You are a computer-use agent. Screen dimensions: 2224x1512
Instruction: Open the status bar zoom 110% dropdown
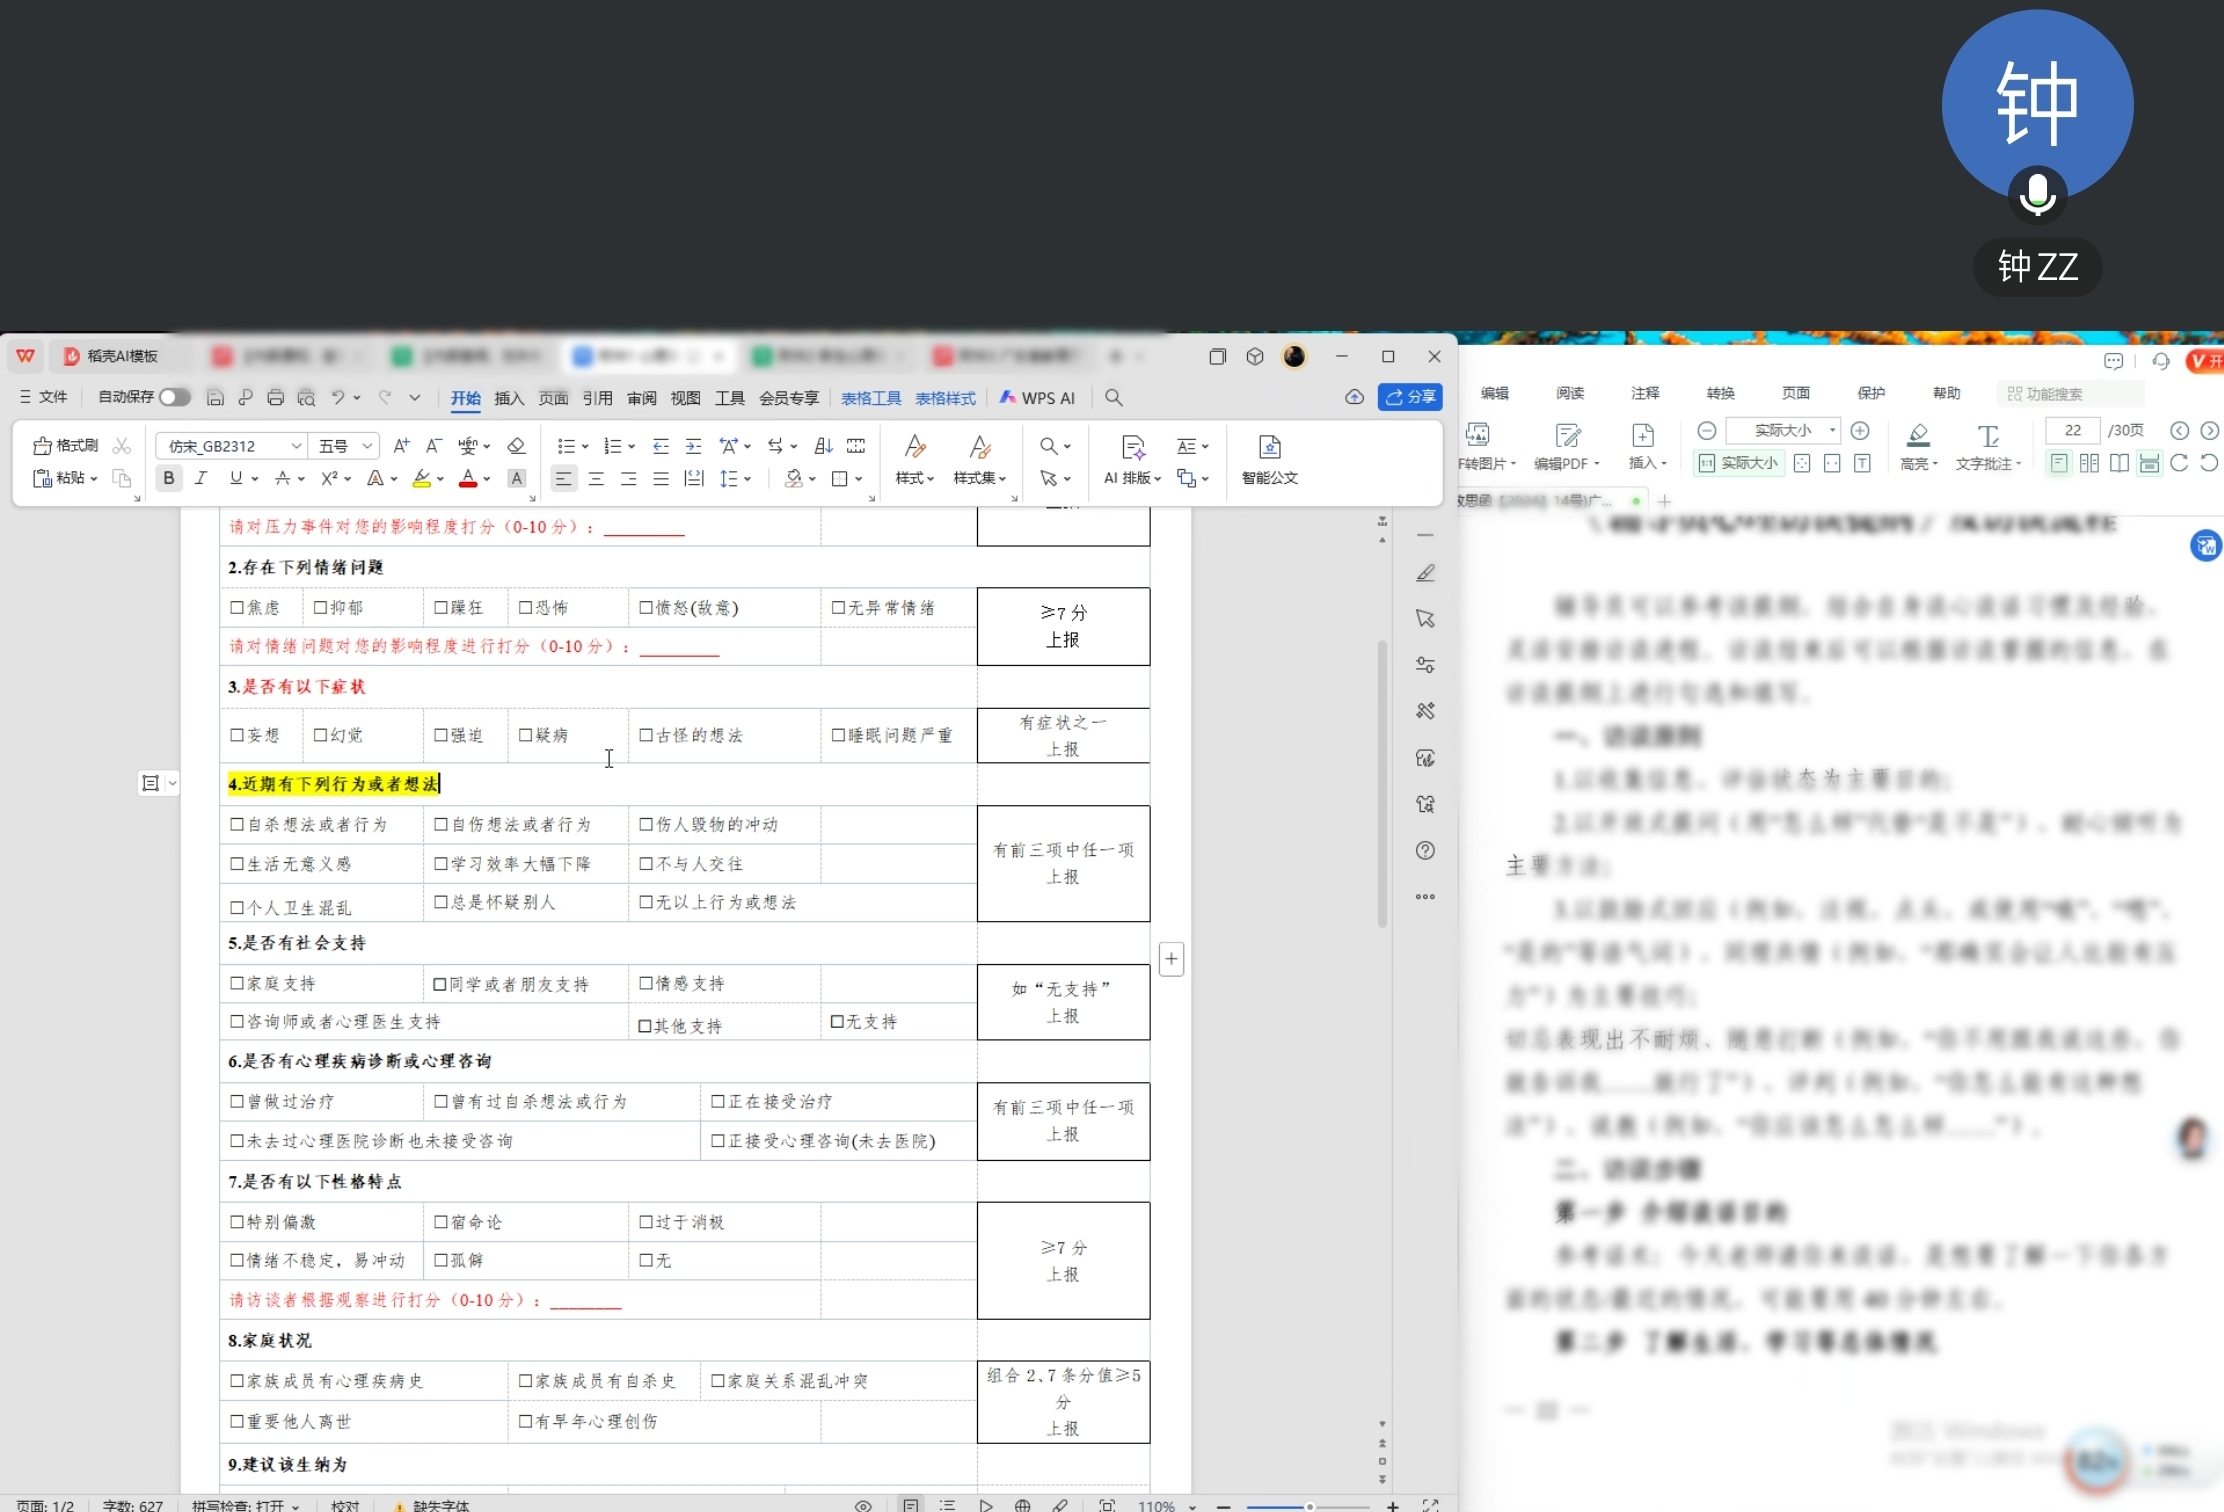(x=1192, y=1506)
